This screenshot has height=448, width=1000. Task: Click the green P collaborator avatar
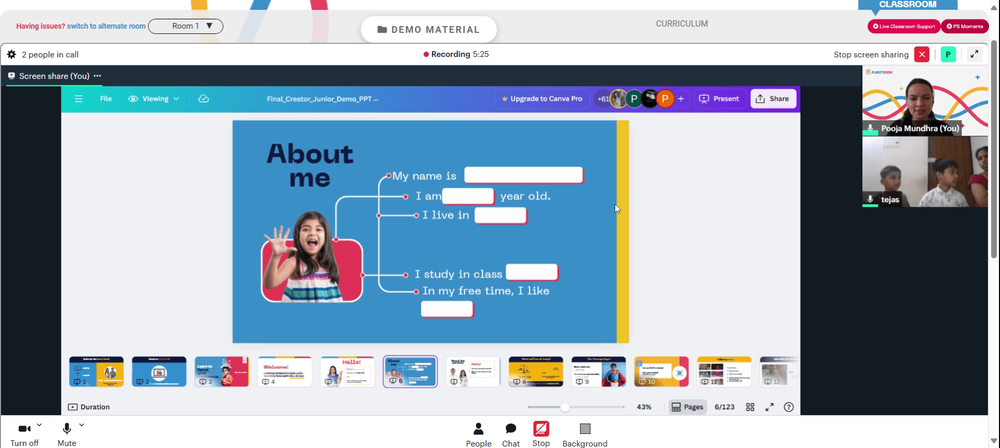[x=634, y=99]
